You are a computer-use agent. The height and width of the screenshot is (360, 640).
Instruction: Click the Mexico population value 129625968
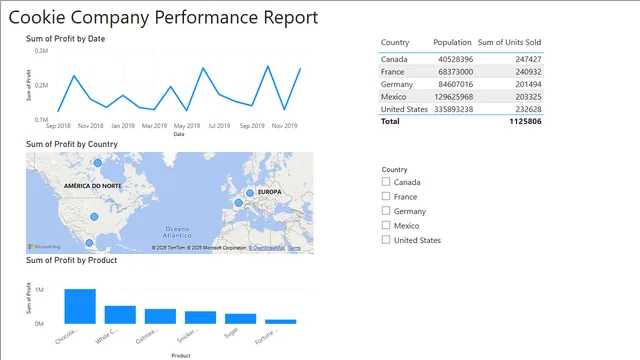453,97
